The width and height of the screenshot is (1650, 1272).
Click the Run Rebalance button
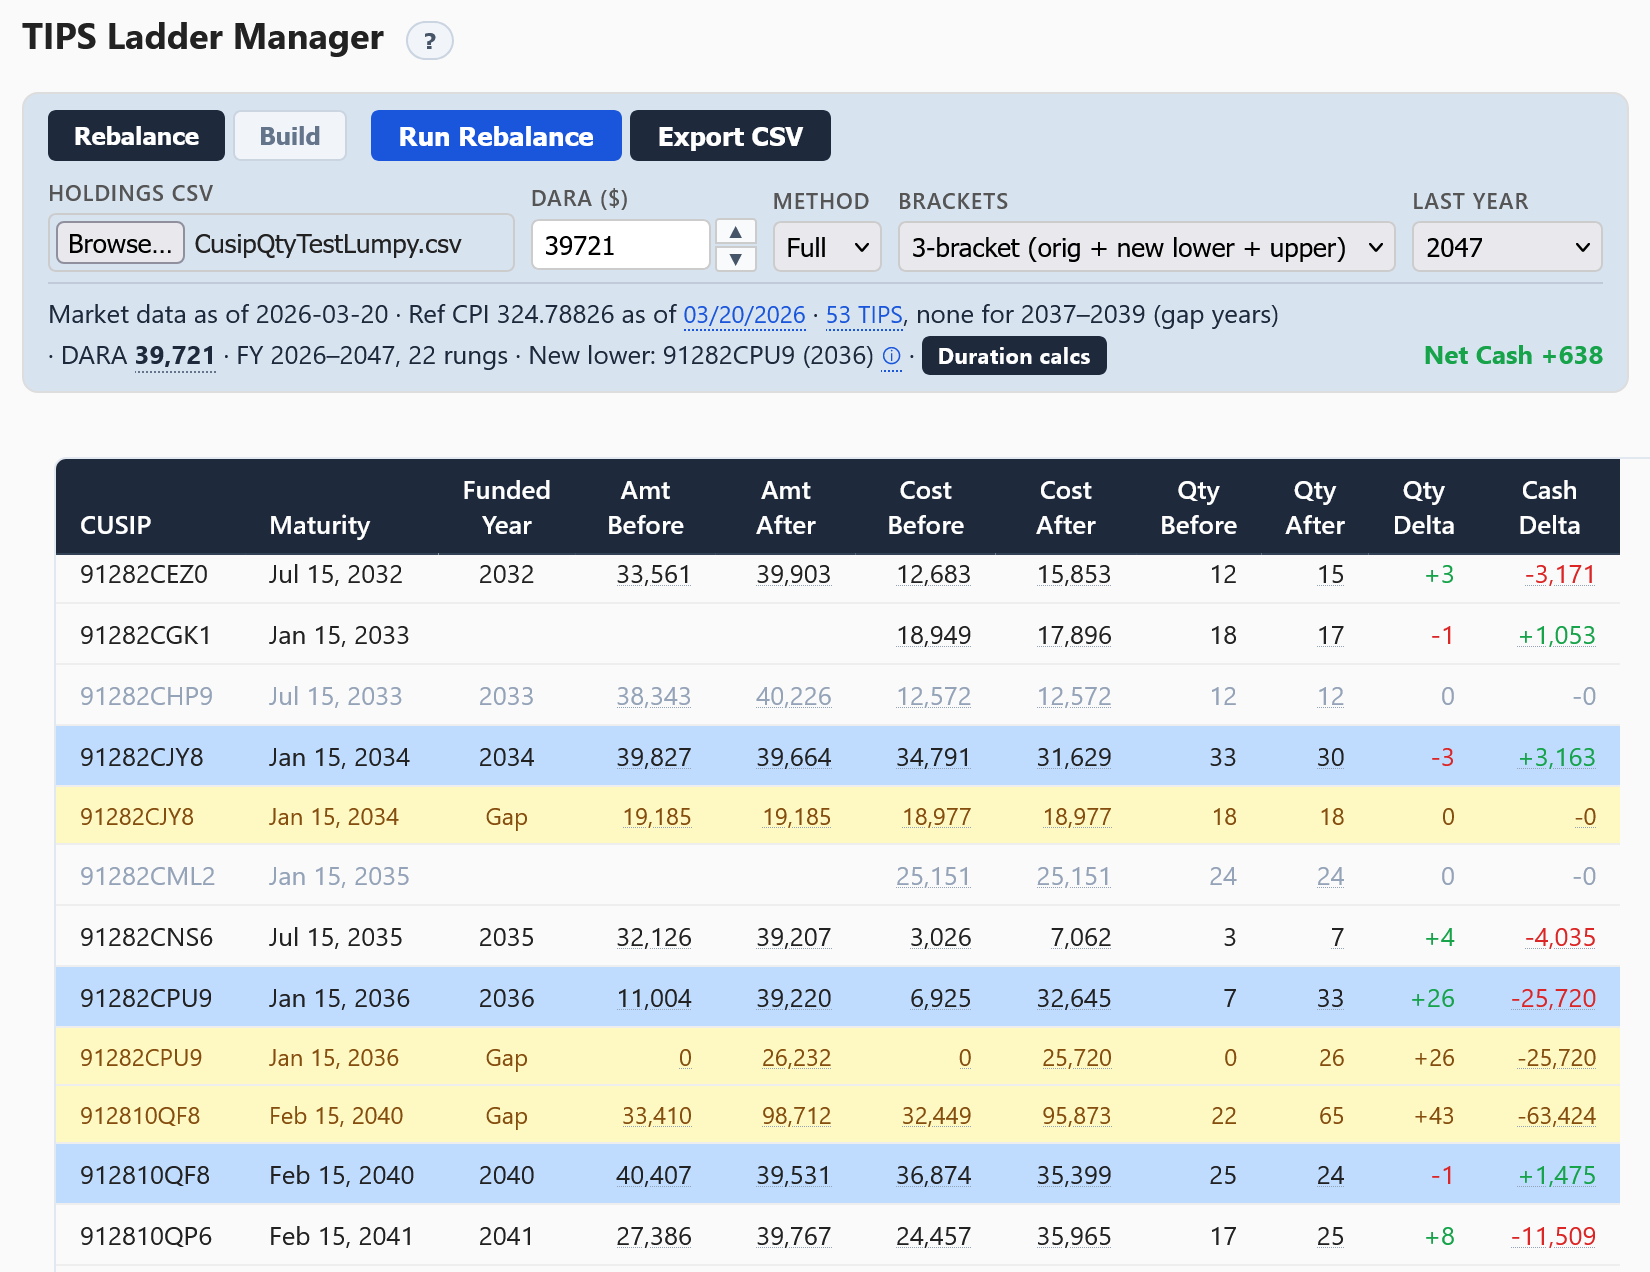click(496, 136)
